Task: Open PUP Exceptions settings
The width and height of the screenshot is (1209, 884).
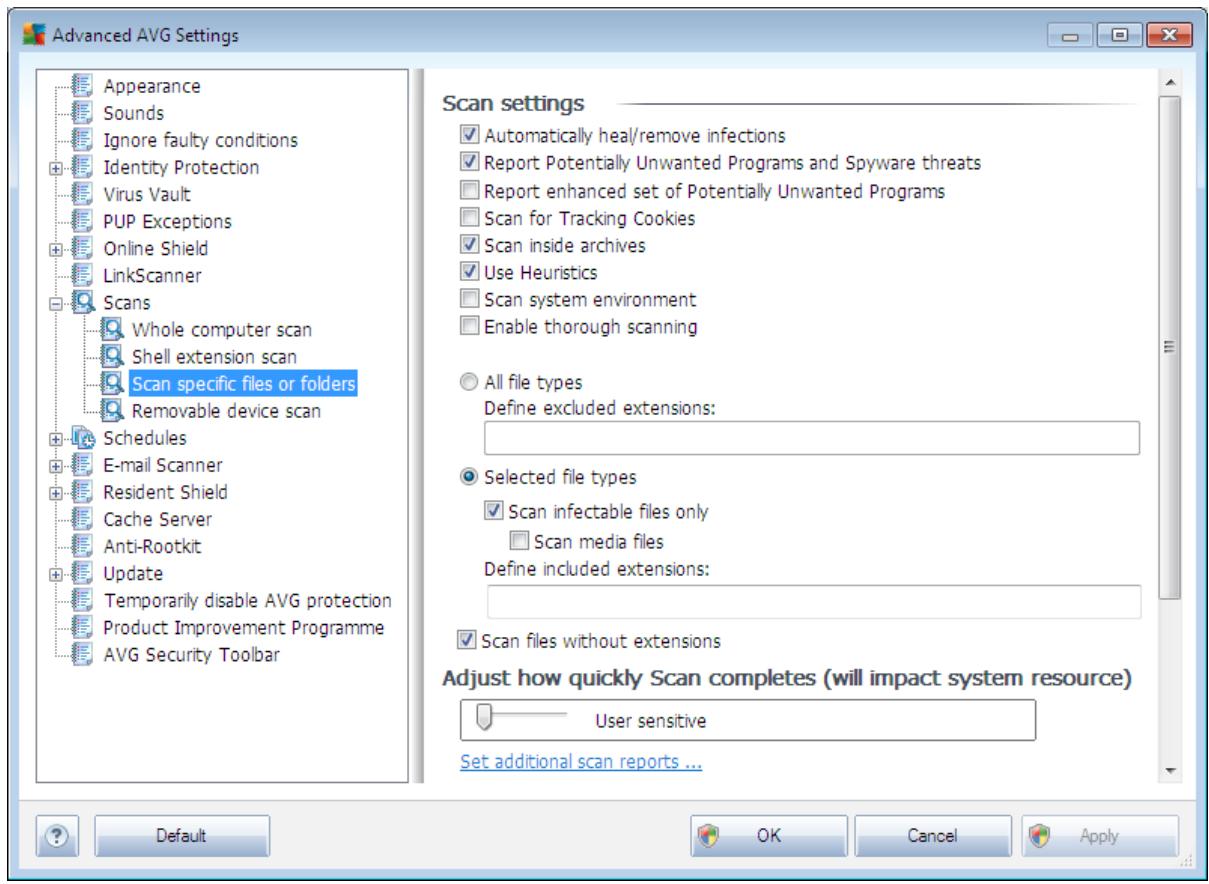Action: pos(167,221)
